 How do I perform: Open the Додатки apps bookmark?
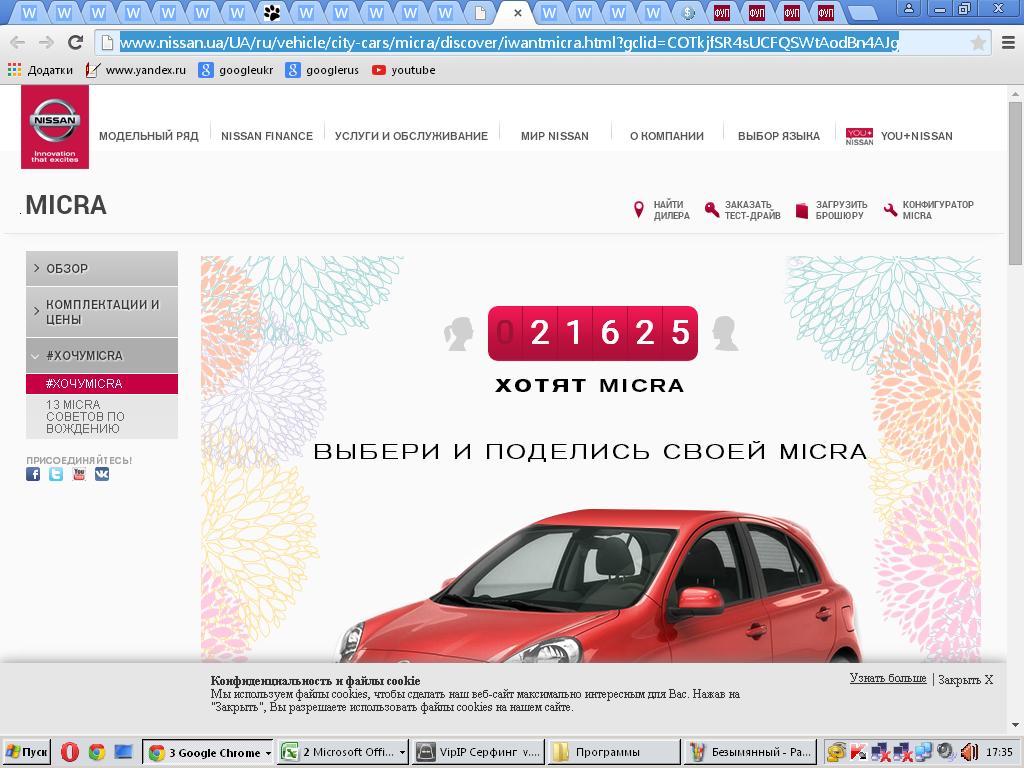[40, 70]
